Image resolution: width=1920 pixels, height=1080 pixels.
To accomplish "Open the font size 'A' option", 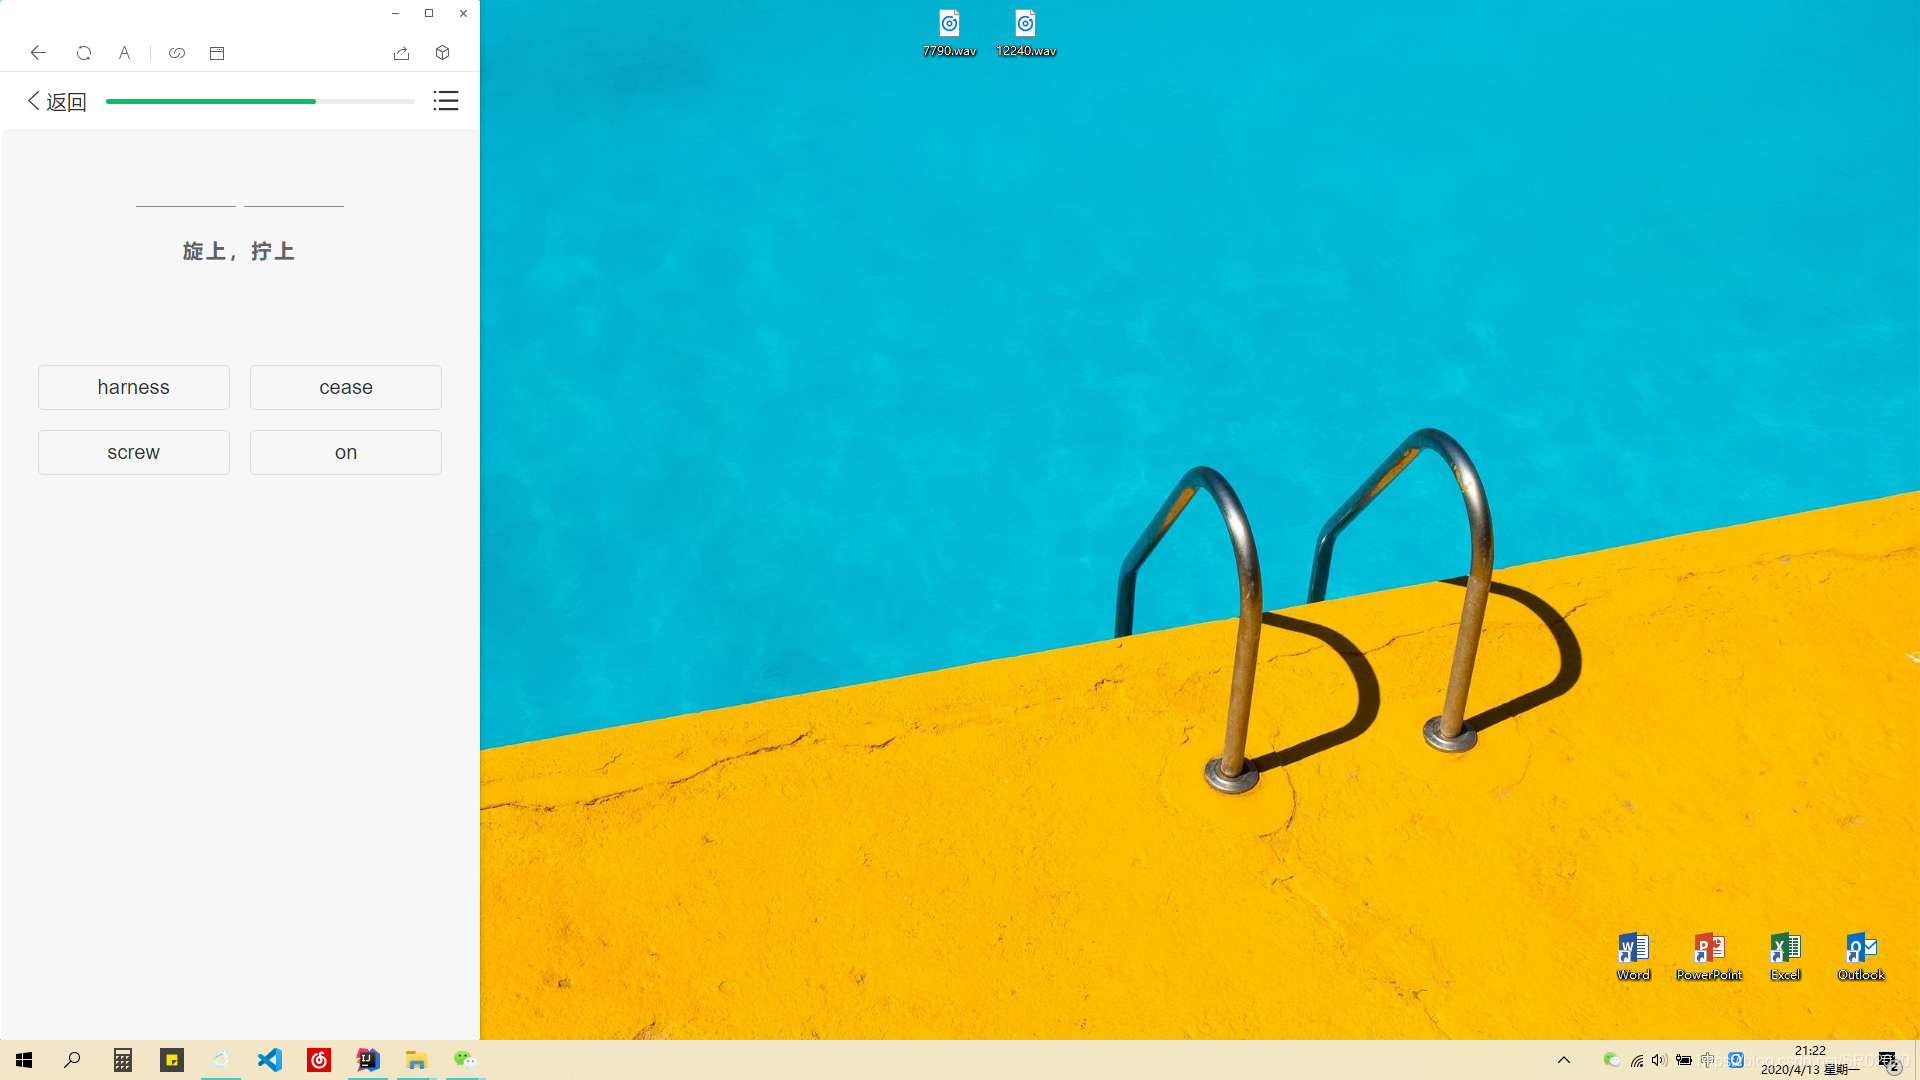I will [124, 53].
